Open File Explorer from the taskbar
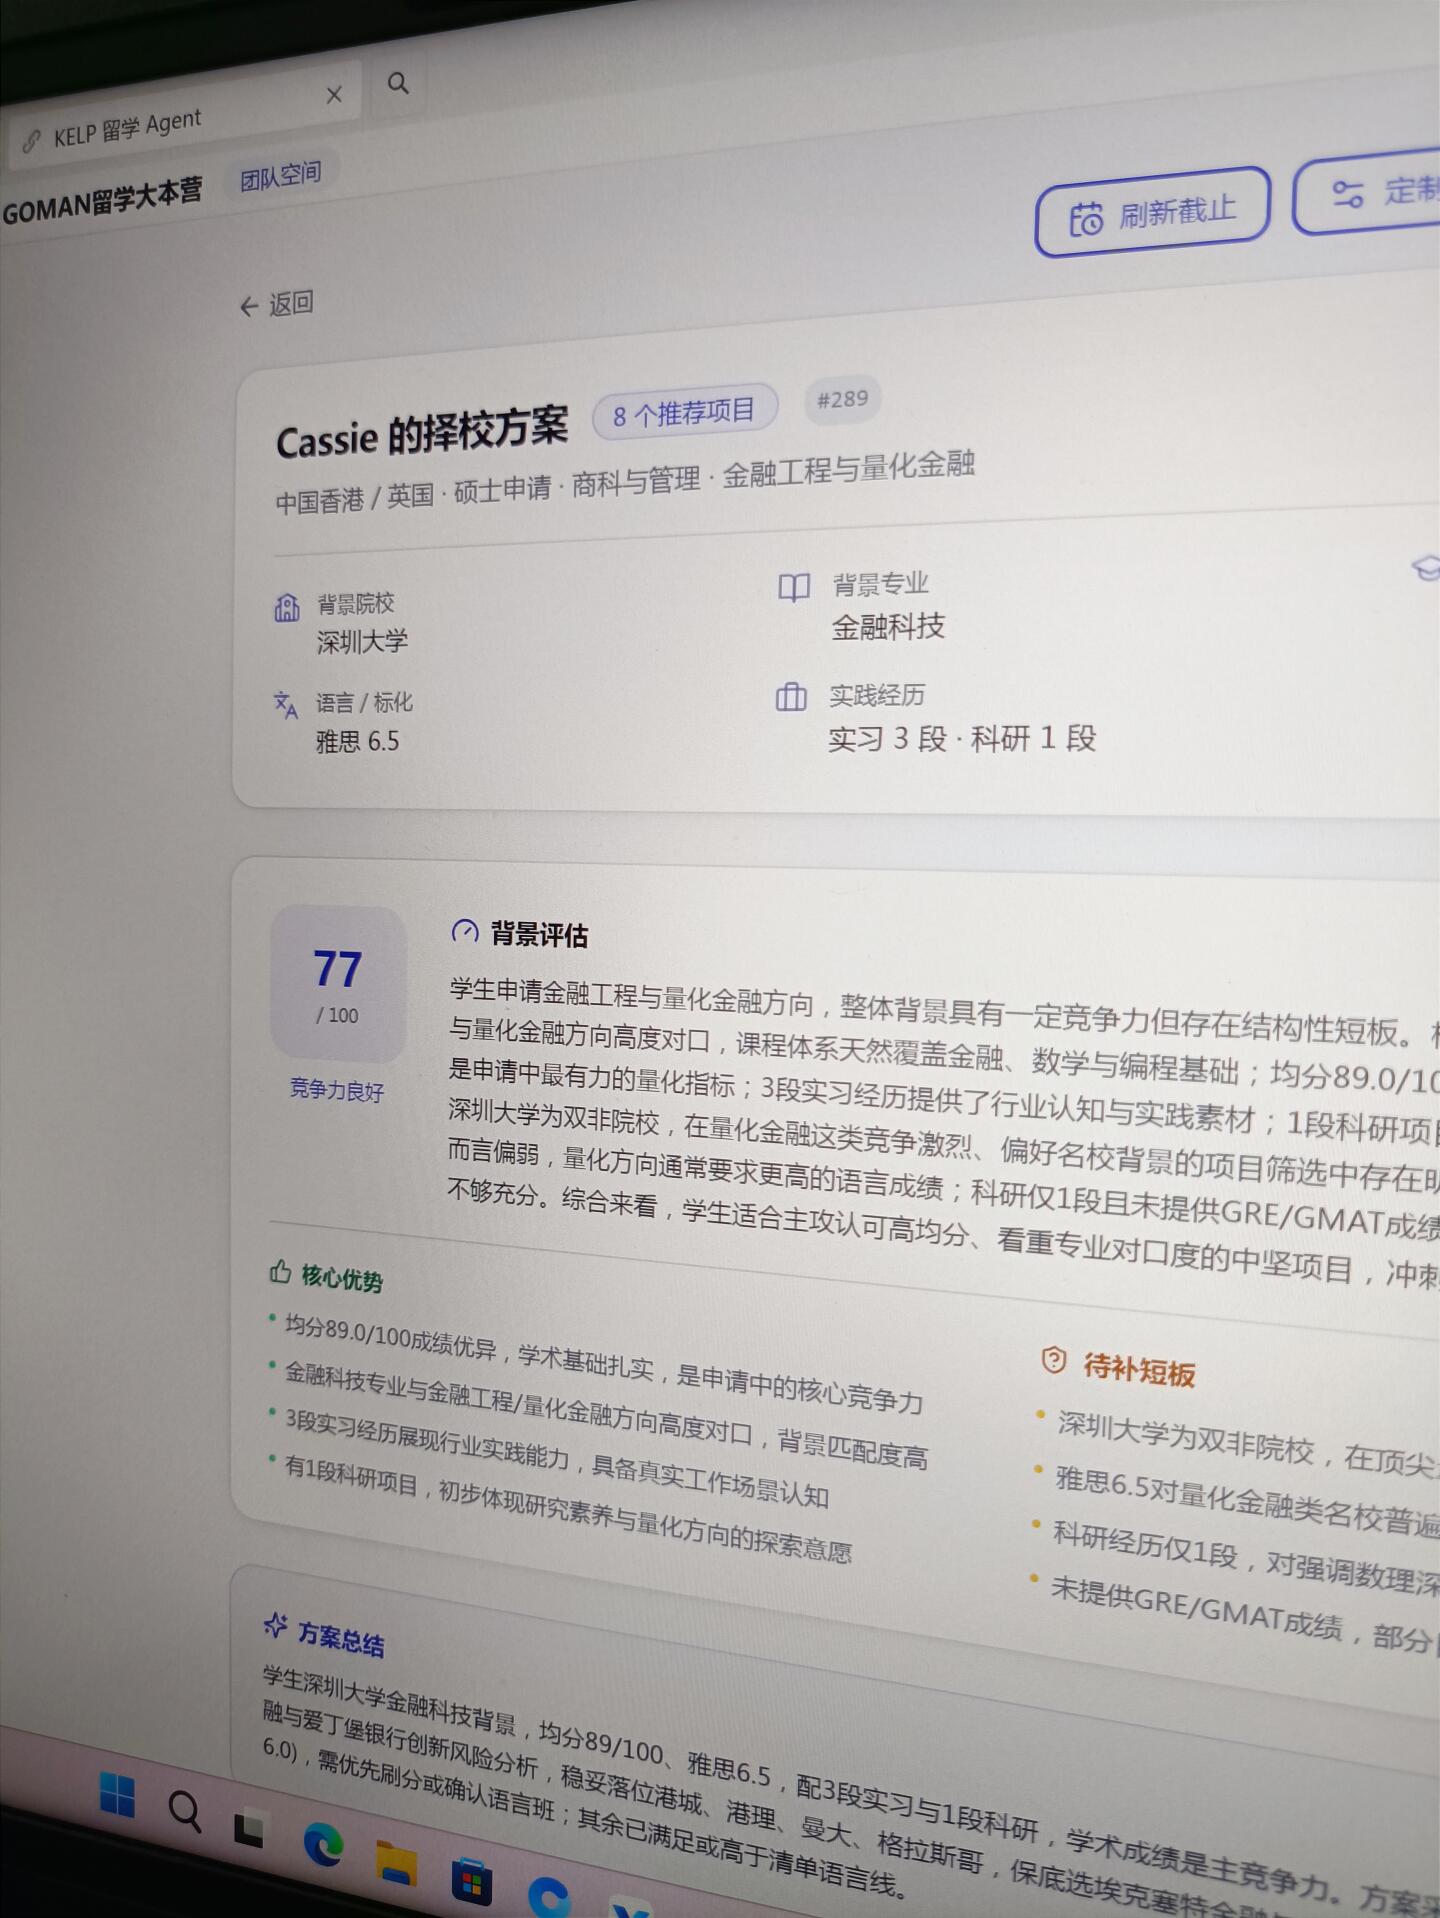 (x=396, y=1863)
